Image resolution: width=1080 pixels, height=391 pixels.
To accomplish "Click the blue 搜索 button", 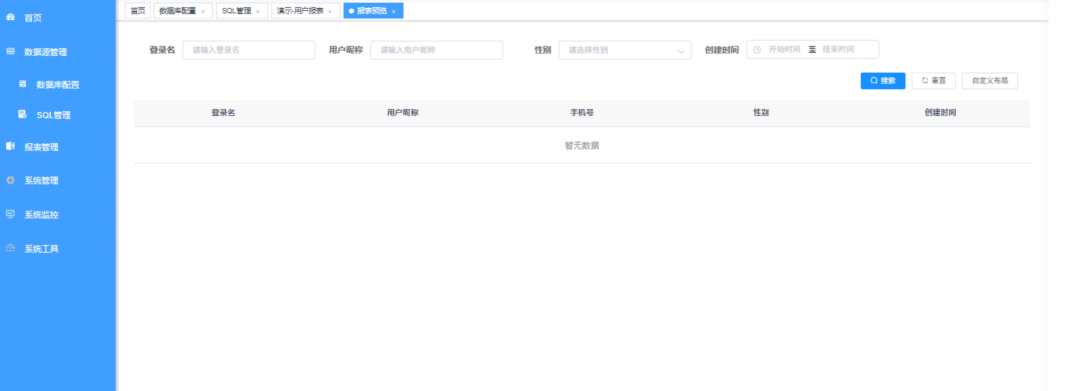I will [883, 81].
